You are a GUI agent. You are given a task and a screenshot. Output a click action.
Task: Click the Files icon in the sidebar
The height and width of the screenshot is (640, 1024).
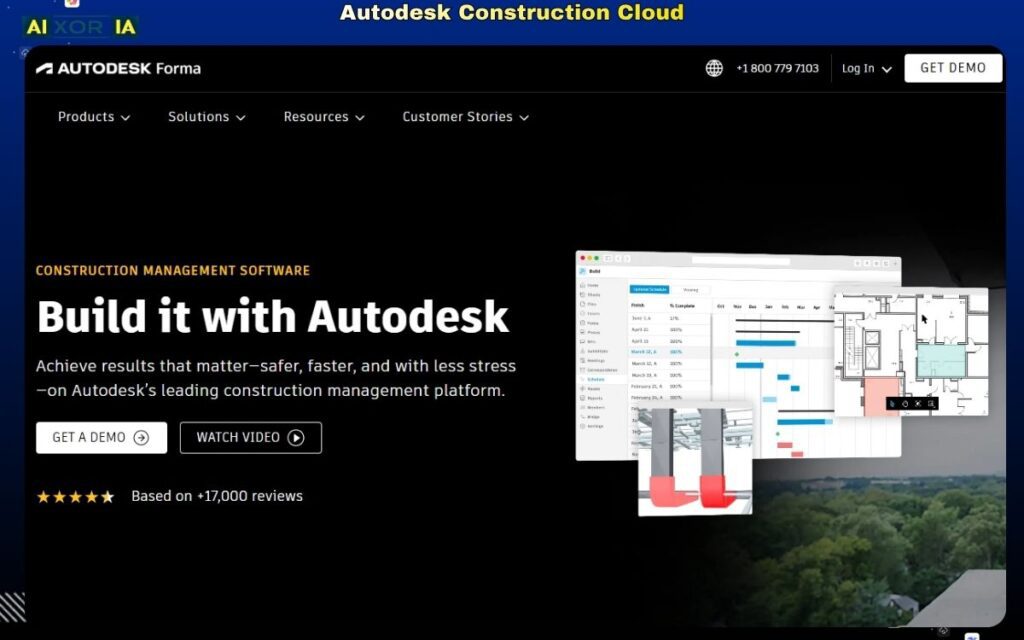click(x=582, y=302)
